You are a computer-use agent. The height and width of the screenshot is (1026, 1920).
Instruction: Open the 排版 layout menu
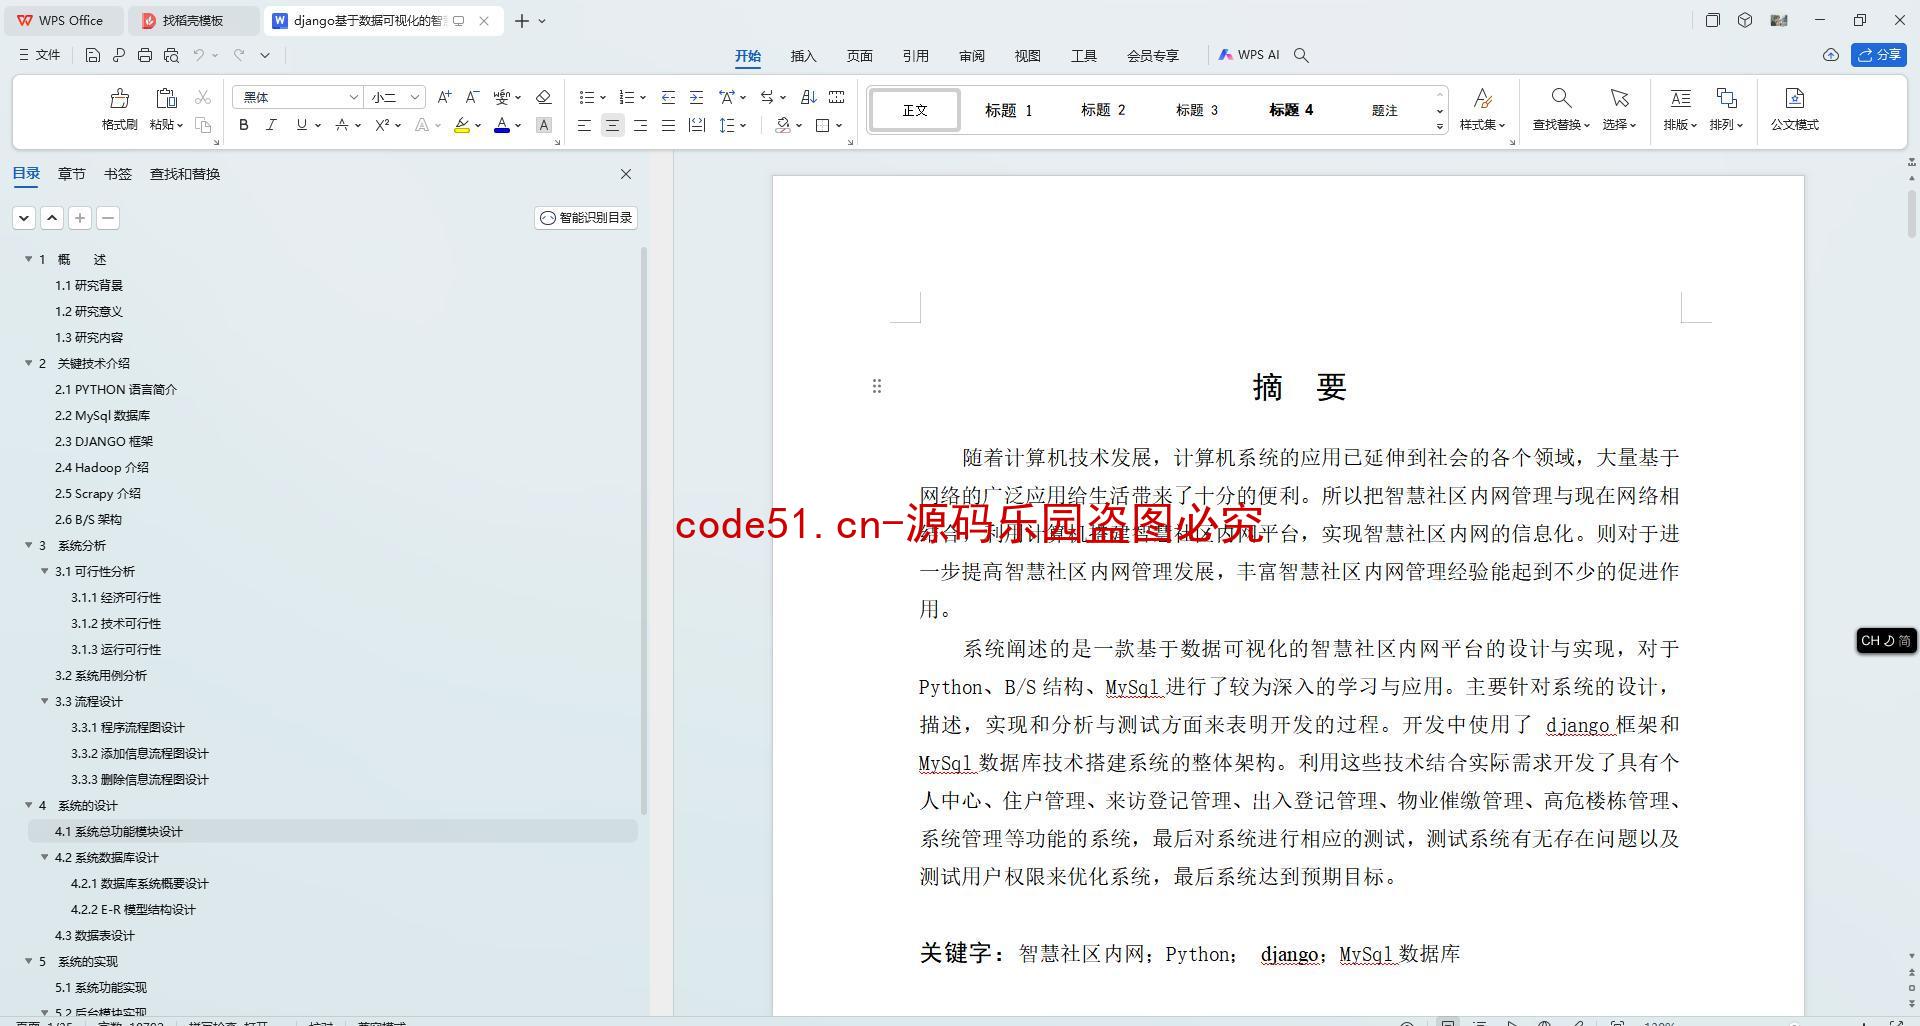point(1680,109)
